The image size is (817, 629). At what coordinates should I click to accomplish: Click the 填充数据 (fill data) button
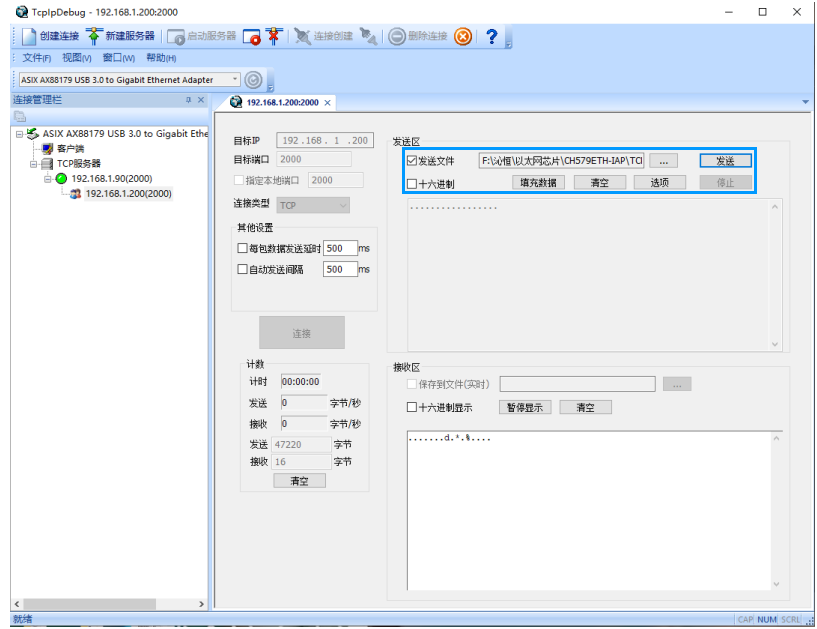(x=539, y=183)
